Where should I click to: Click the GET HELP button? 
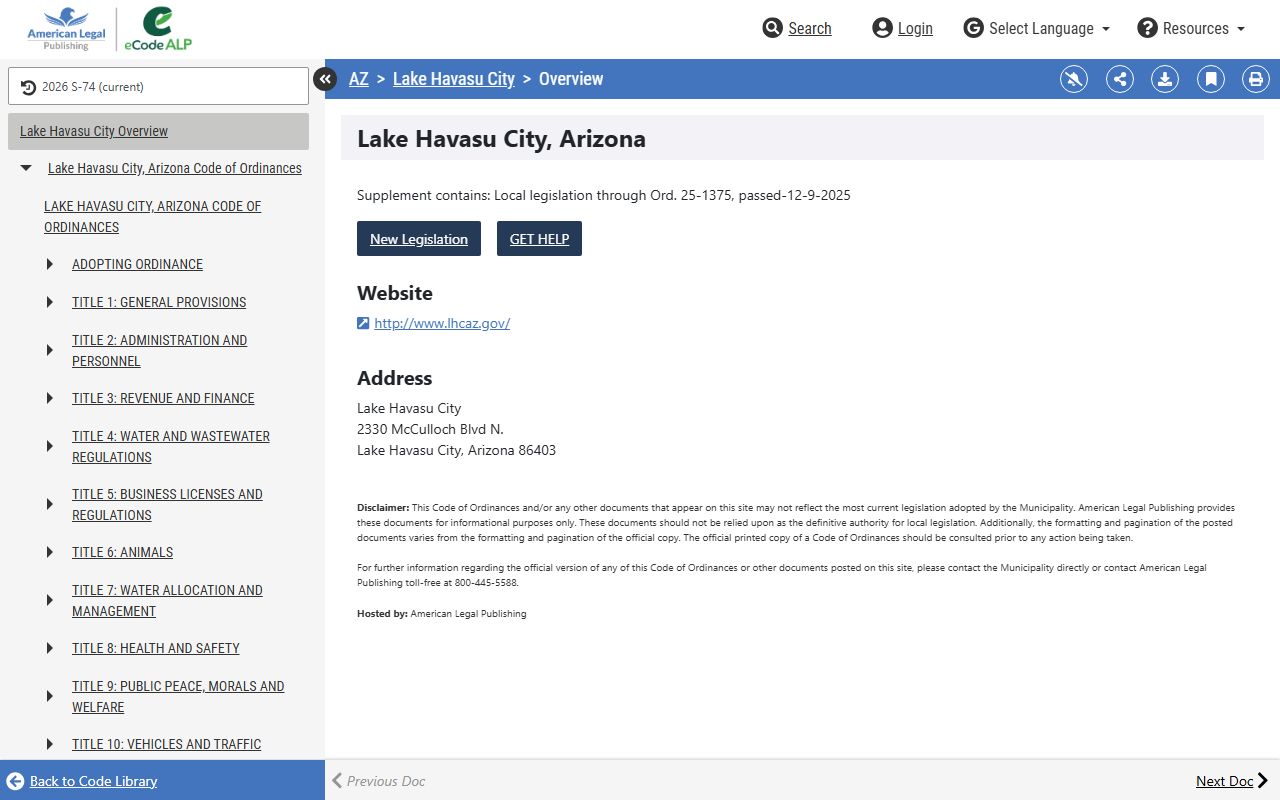pos(539,239)
